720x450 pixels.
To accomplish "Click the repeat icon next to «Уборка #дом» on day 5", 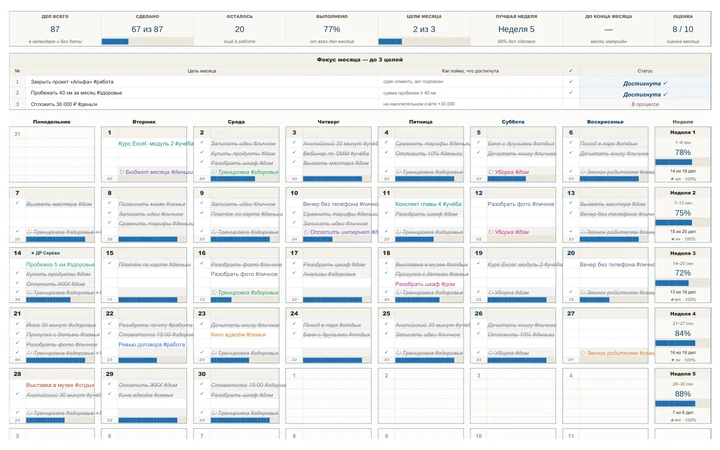I will pyautogui.click(x=490, y=172).
